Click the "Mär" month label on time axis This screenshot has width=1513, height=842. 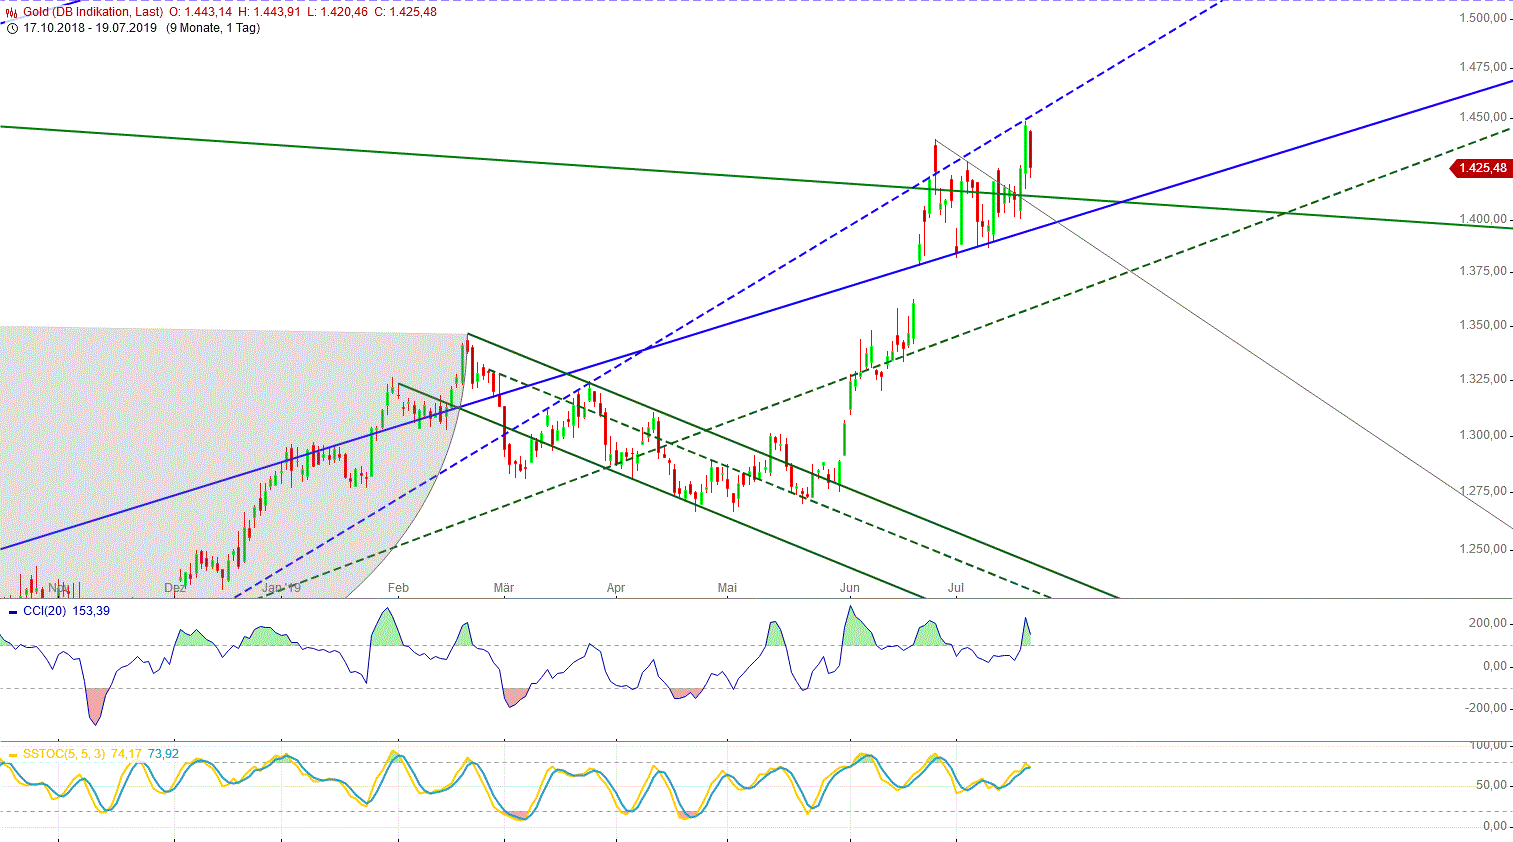(504, 588)
